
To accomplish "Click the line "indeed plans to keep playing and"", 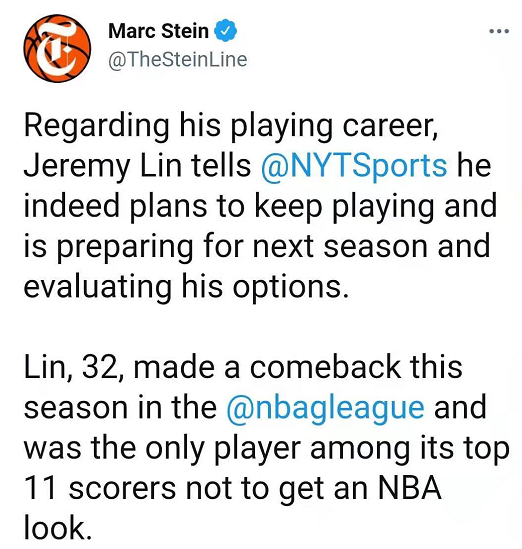I will 260,206.
